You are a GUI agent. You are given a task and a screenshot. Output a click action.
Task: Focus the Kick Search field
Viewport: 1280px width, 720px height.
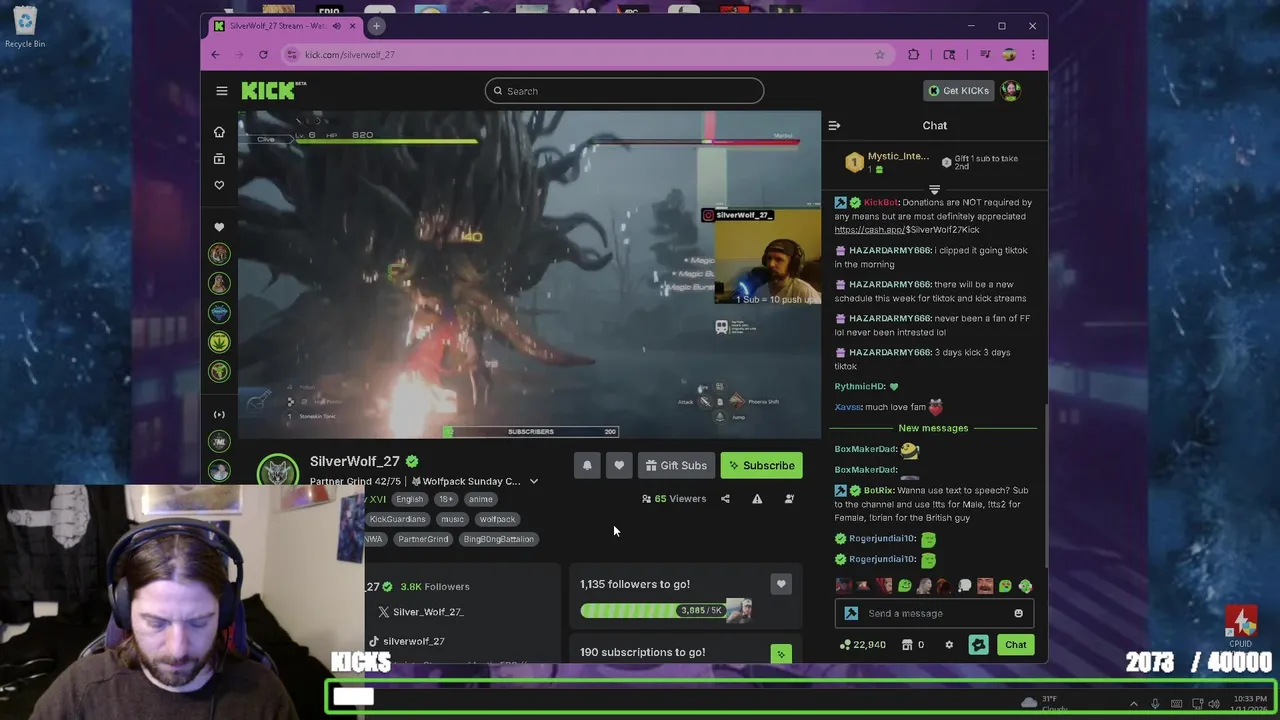[624, 91]
